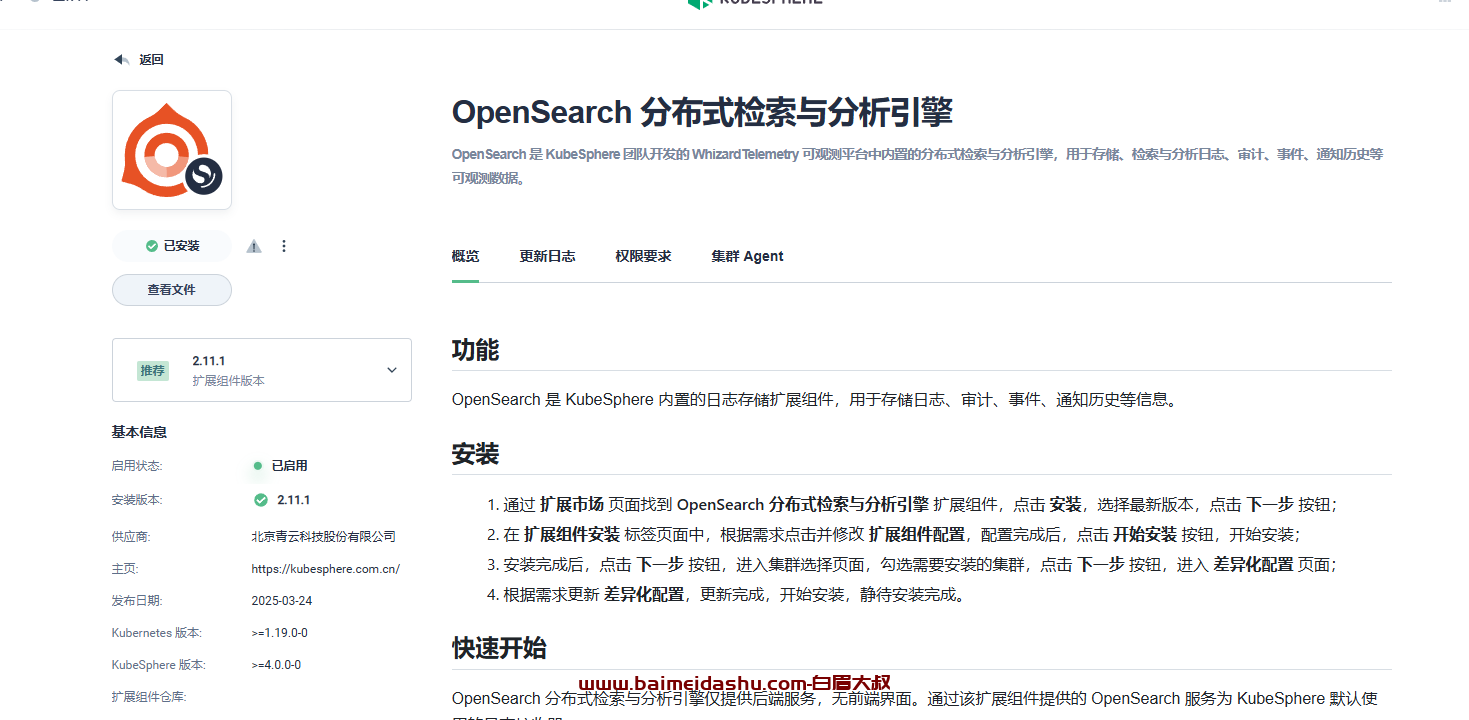Screen dimensions: 1469x720
Task: Click the 扩展组件版本 caption
Action: pos(229,381)
